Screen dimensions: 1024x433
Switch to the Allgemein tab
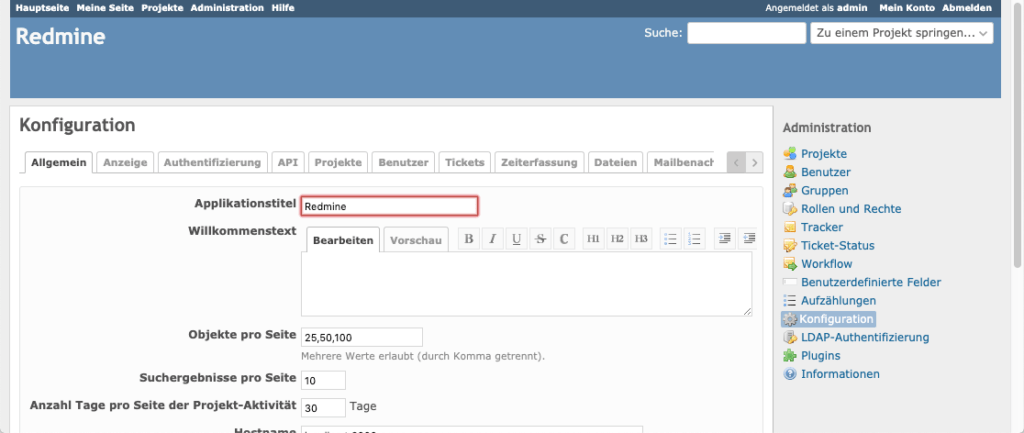click(59, 163)
